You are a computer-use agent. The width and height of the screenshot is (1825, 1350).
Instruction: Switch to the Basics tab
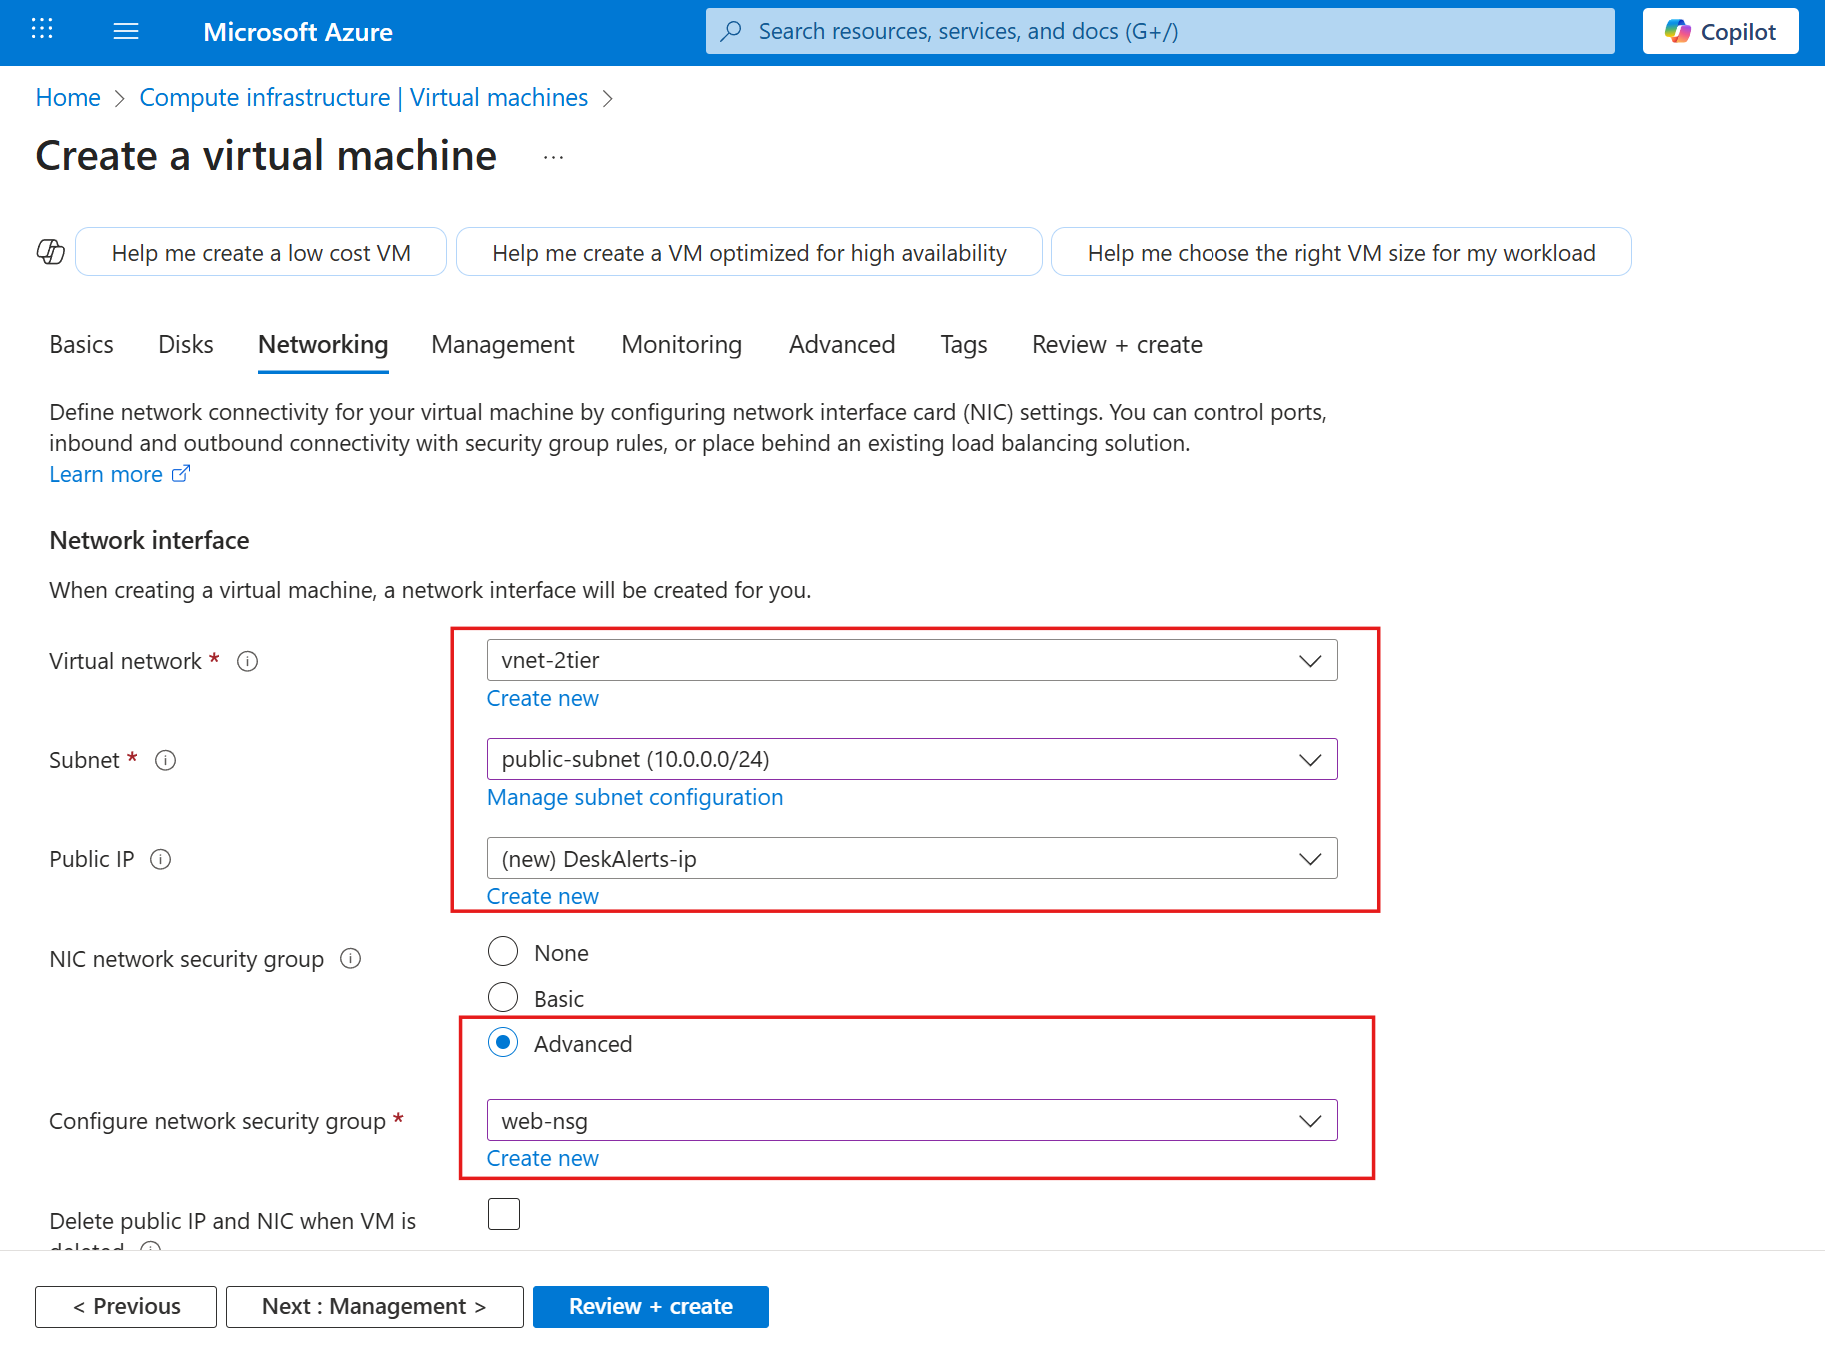pos(80,344)
